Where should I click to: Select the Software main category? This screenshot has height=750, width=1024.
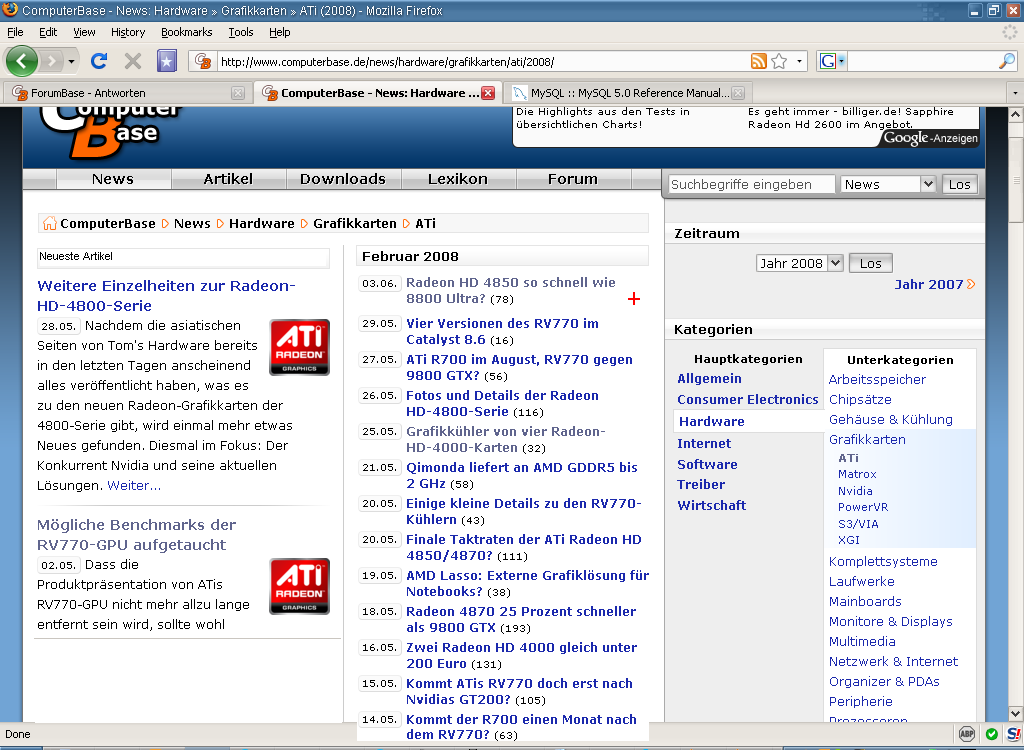pos(707,465)
